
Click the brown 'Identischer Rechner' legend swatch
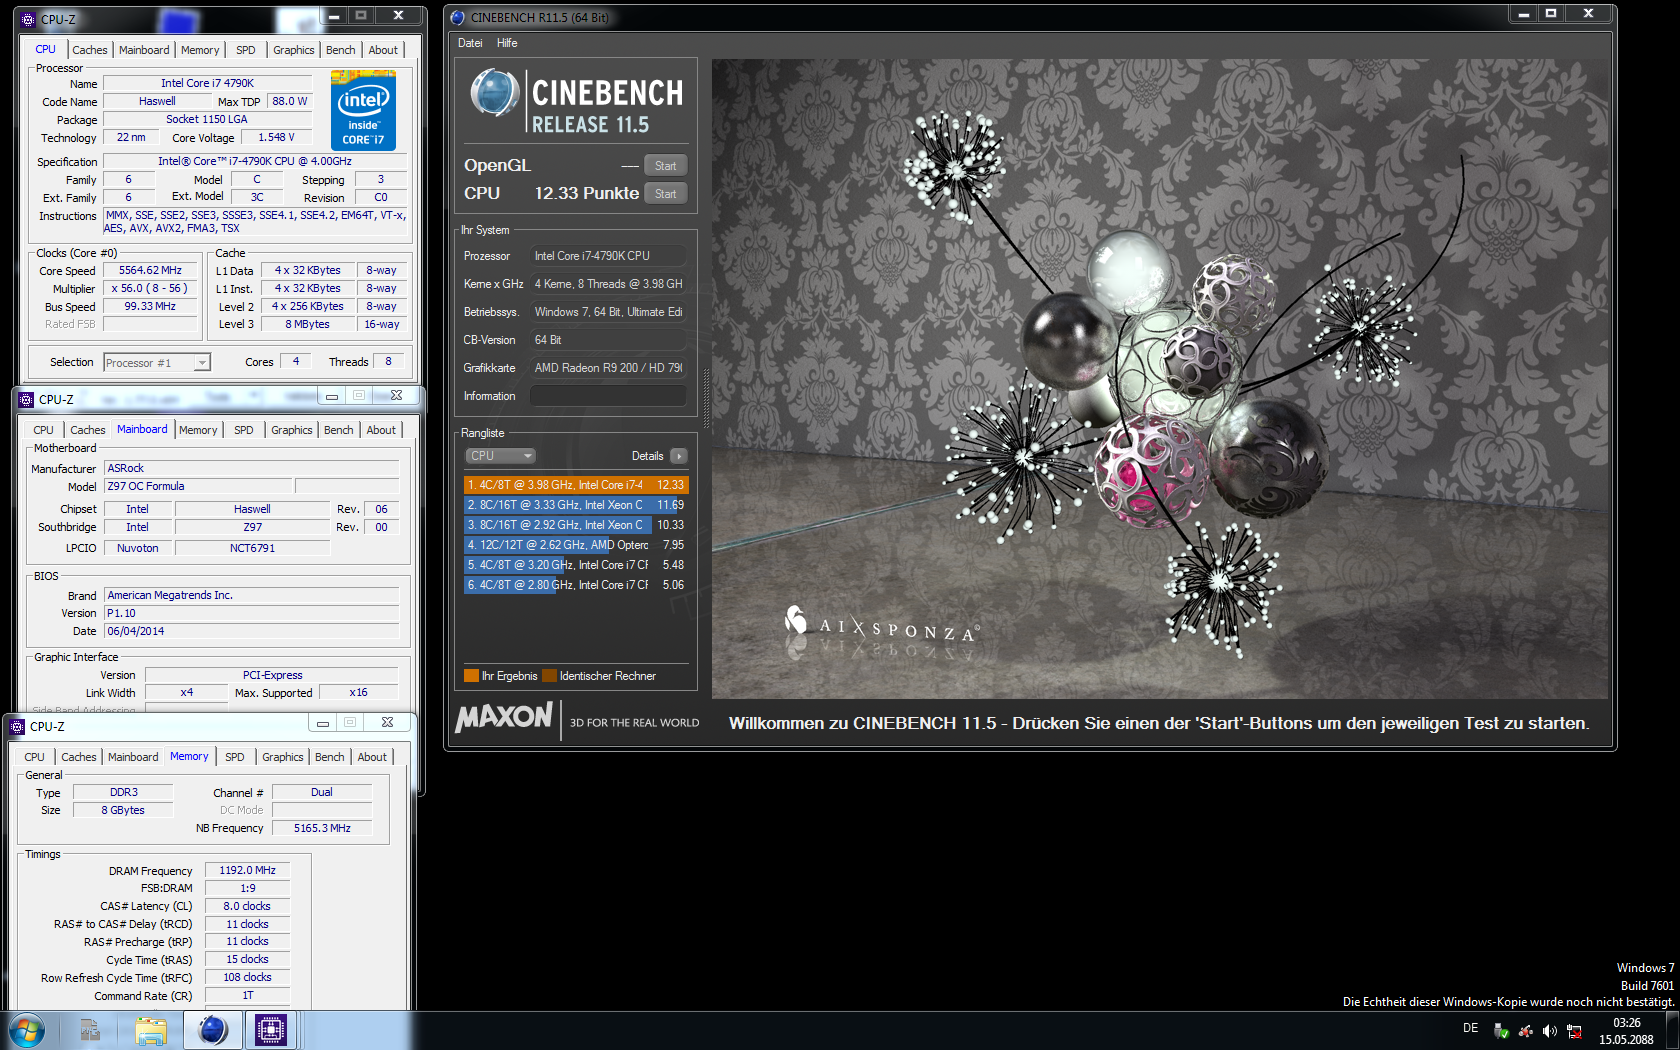[549, 676]
